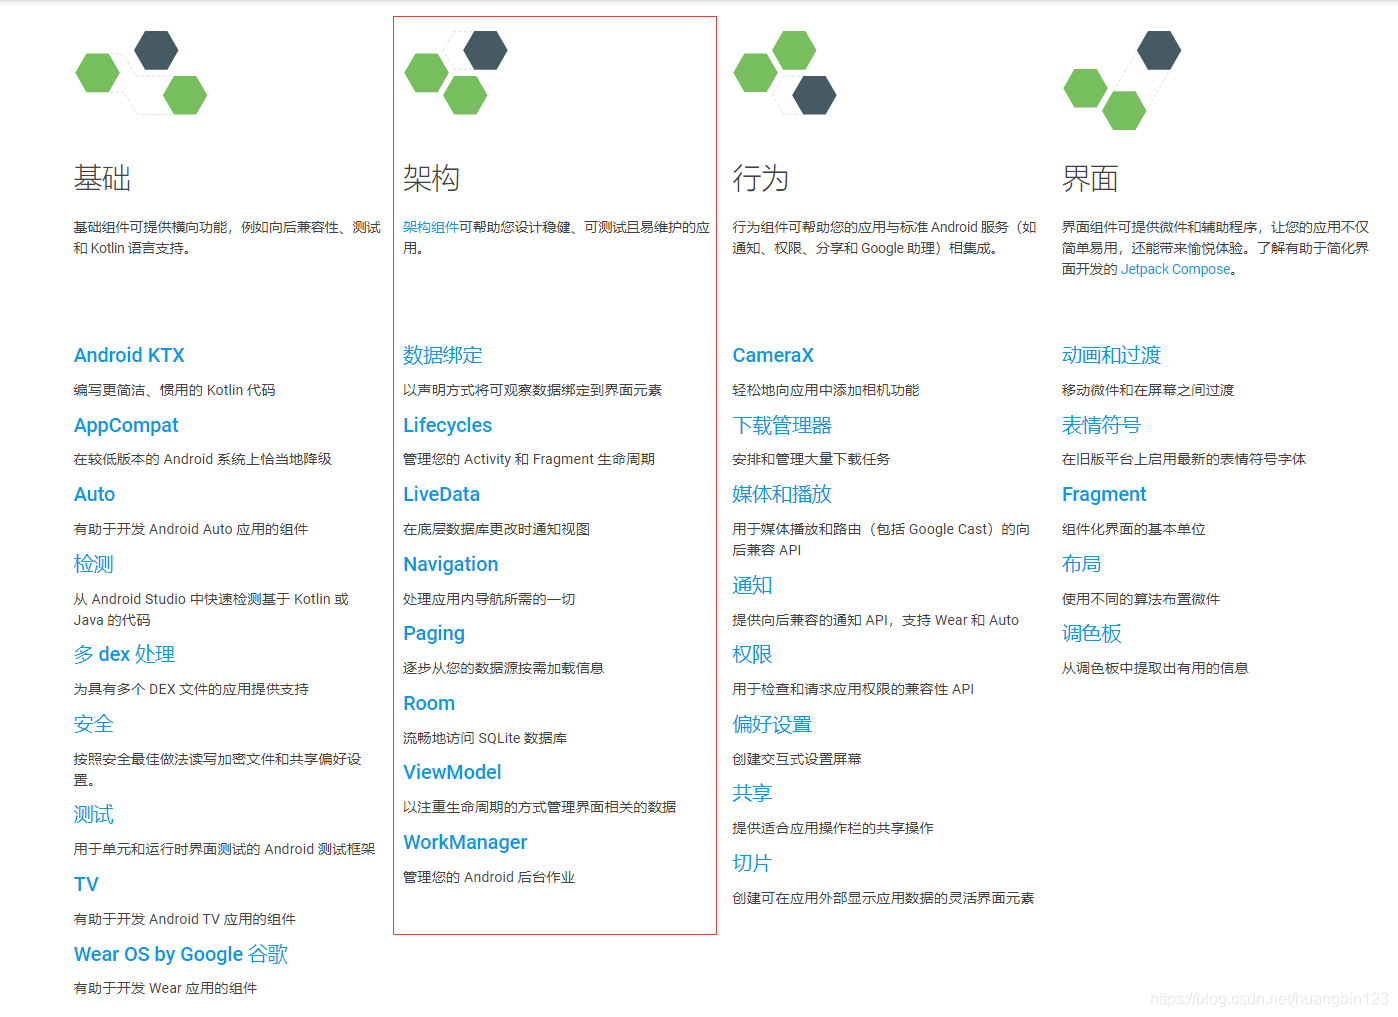Open the 权限 link

[x=752, y=654]
